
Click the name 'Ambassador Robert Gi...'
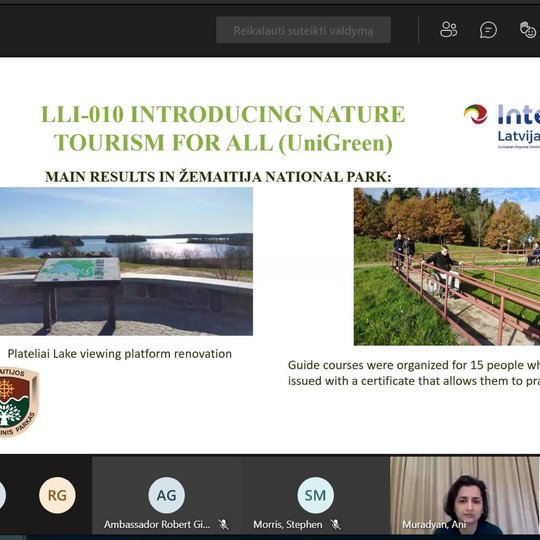(x=157, y=525)
